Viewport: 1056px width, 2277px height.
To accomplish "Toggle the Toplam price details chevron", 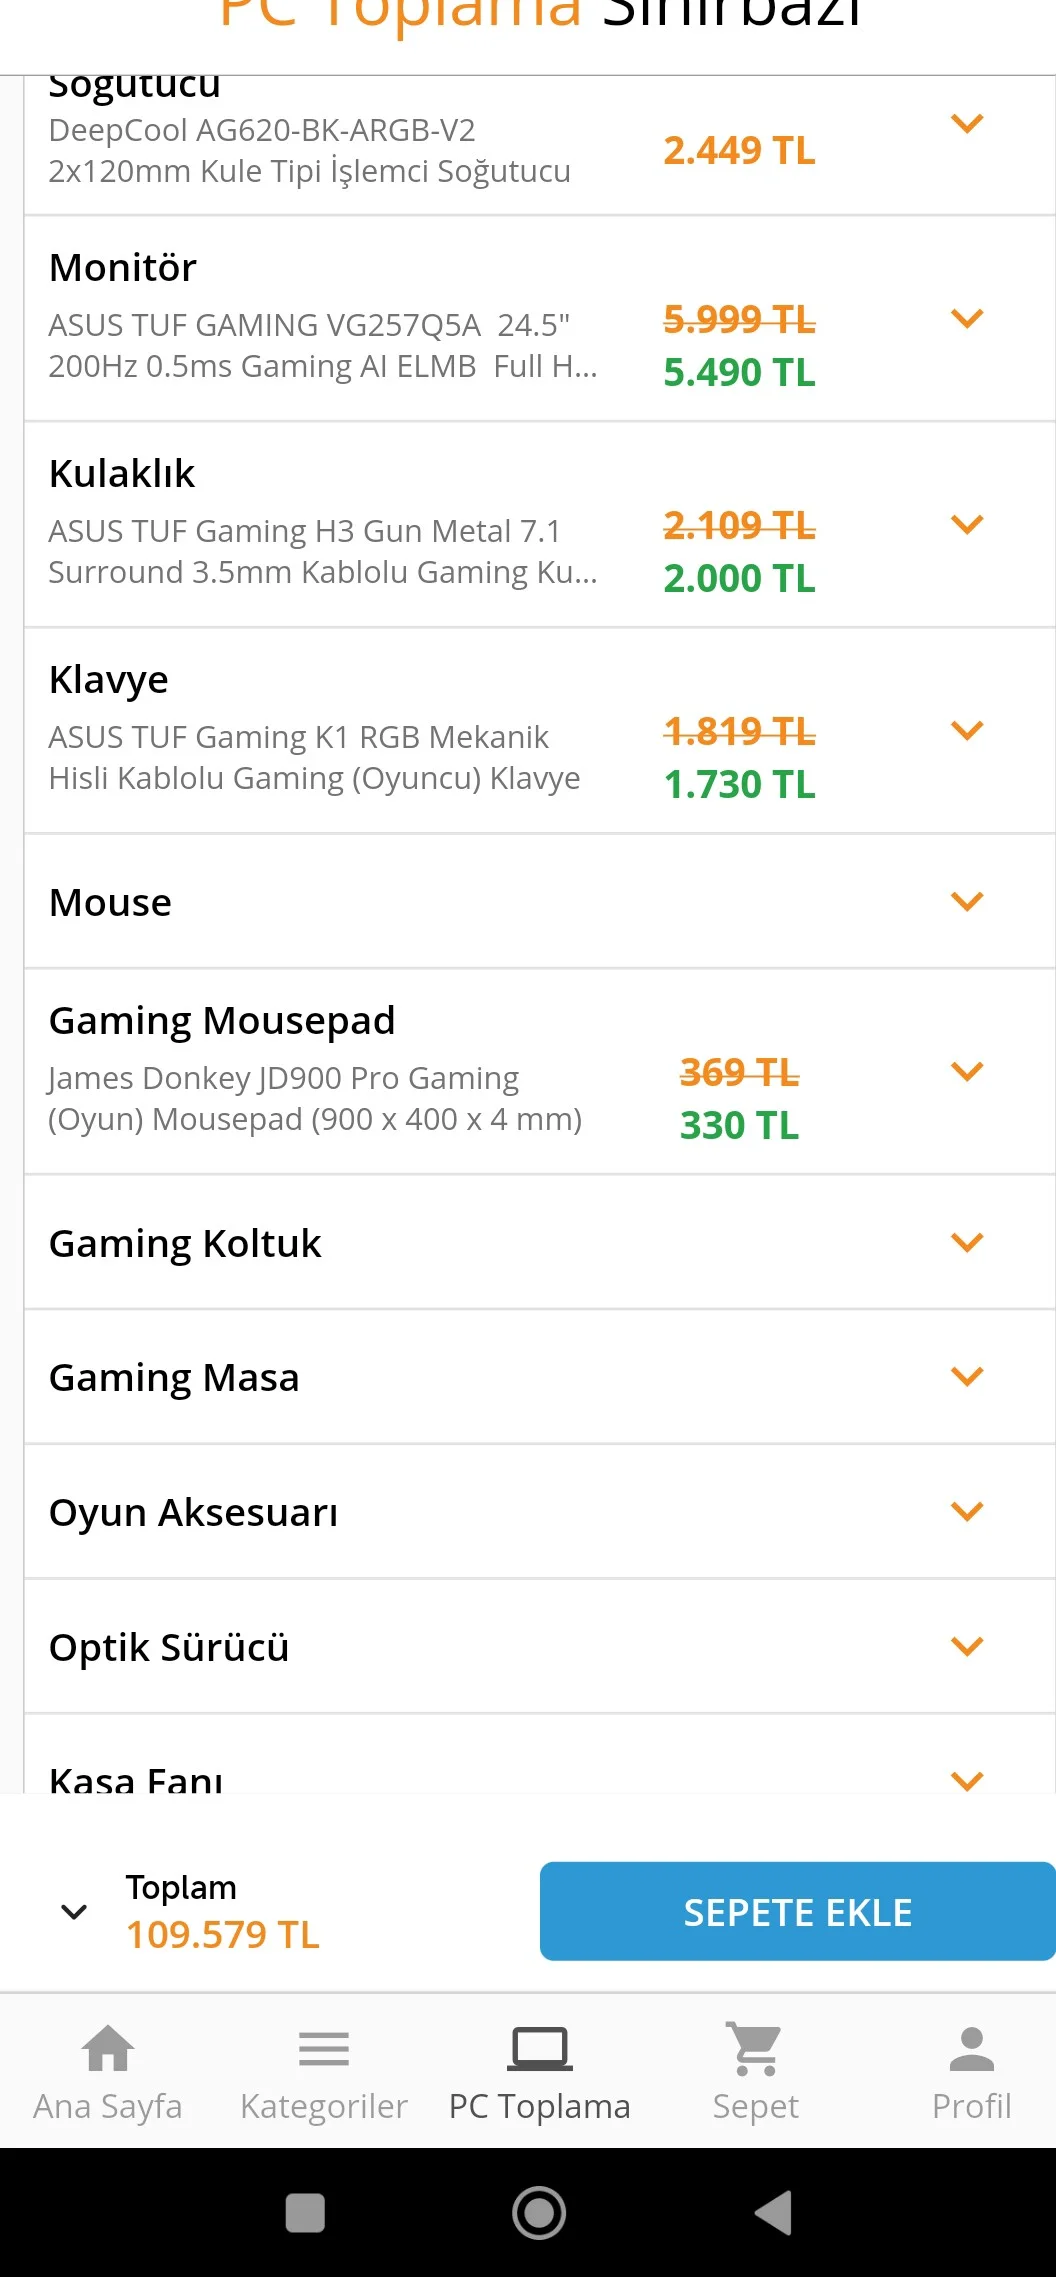I will click(x=74, y=1912).
